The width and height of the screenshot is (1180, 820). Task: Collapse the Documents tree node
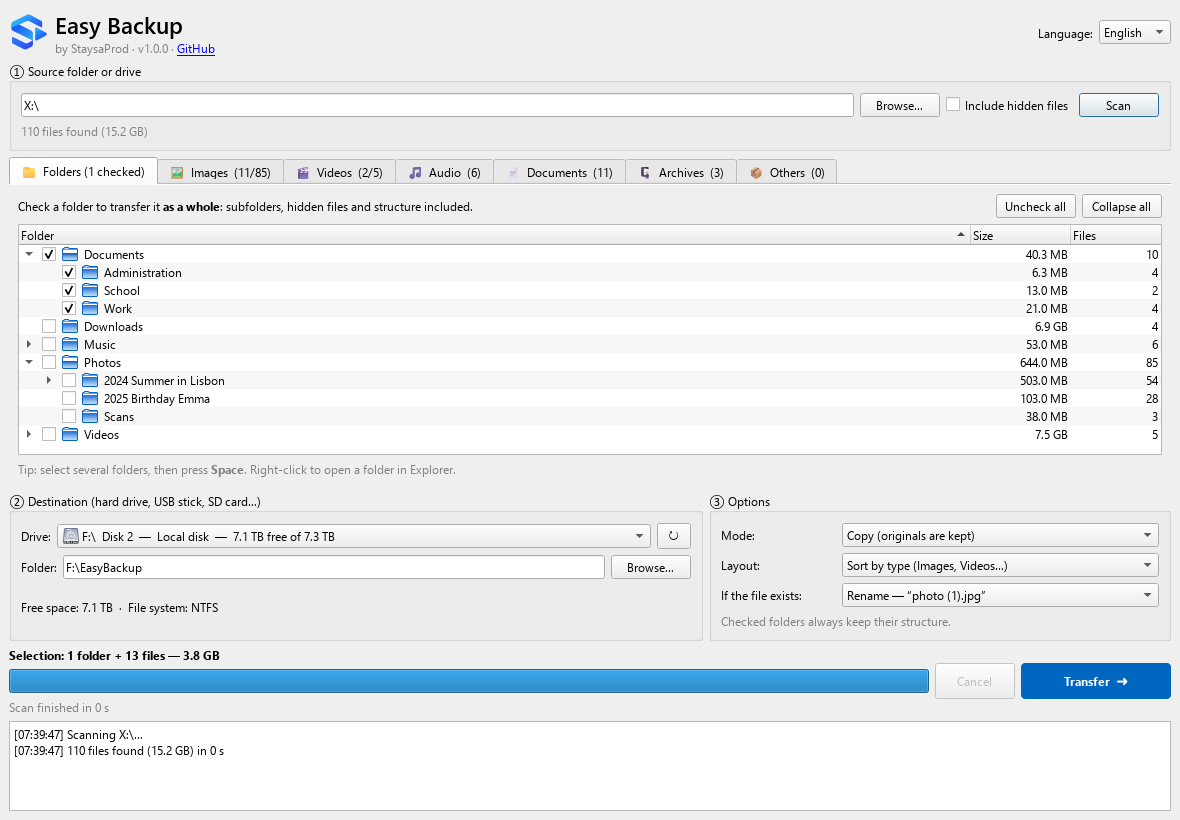tap(29, 254)
